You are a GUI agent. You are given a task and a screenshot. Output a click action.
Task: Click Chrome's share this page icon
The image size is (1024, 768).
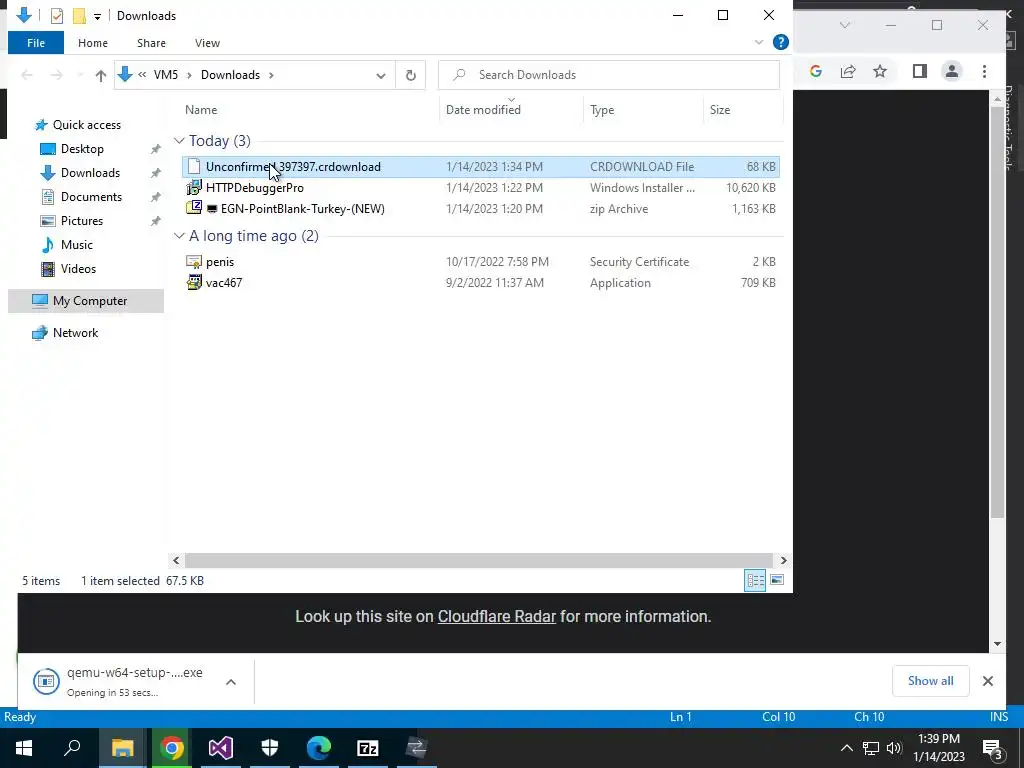848,71
